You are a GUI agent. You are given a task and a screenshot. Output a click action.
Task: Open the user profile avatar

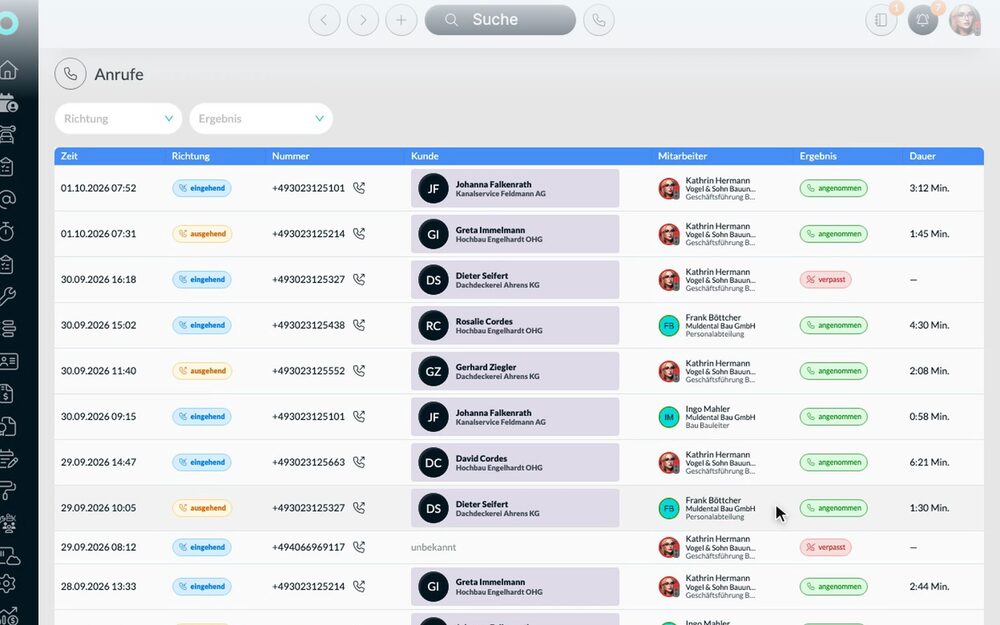964,20
